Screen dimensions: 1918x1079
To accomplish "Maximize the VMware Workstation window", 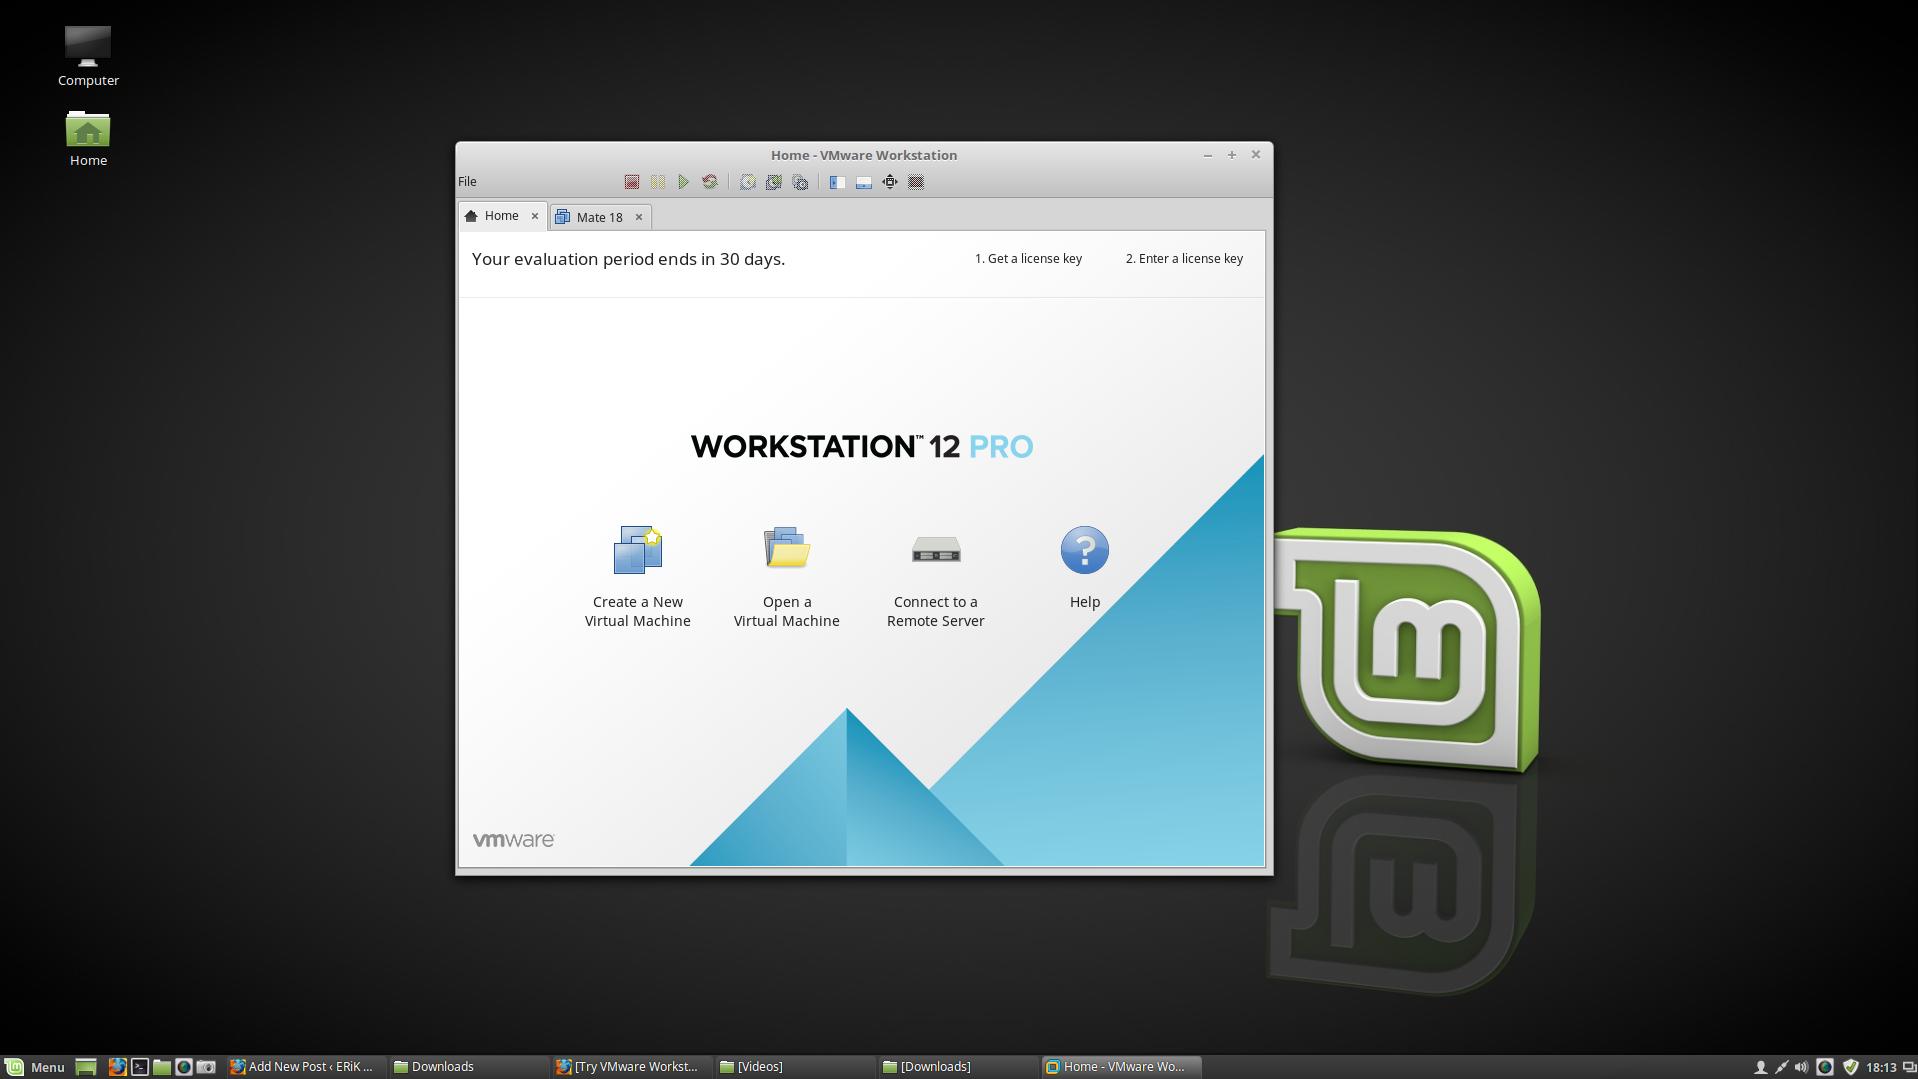I will tap(1232, 155).
